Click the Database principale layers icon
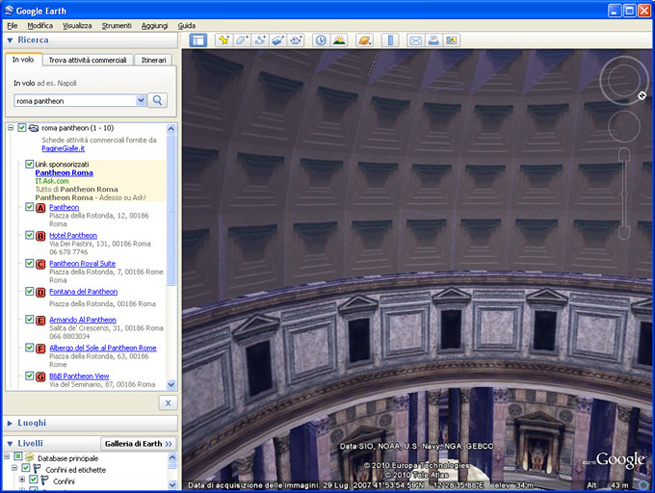Viewport: 655px width, 493px height. click(x=29, y=457)
